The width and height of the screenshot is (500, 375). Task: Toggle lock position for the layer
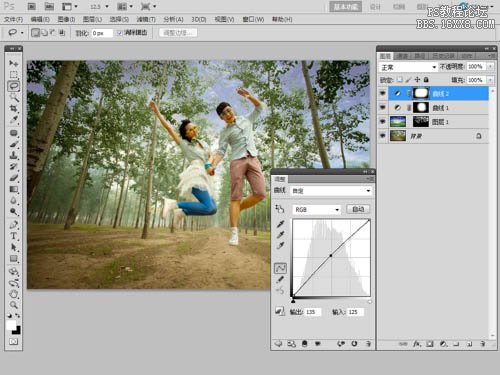pos(417,80)
